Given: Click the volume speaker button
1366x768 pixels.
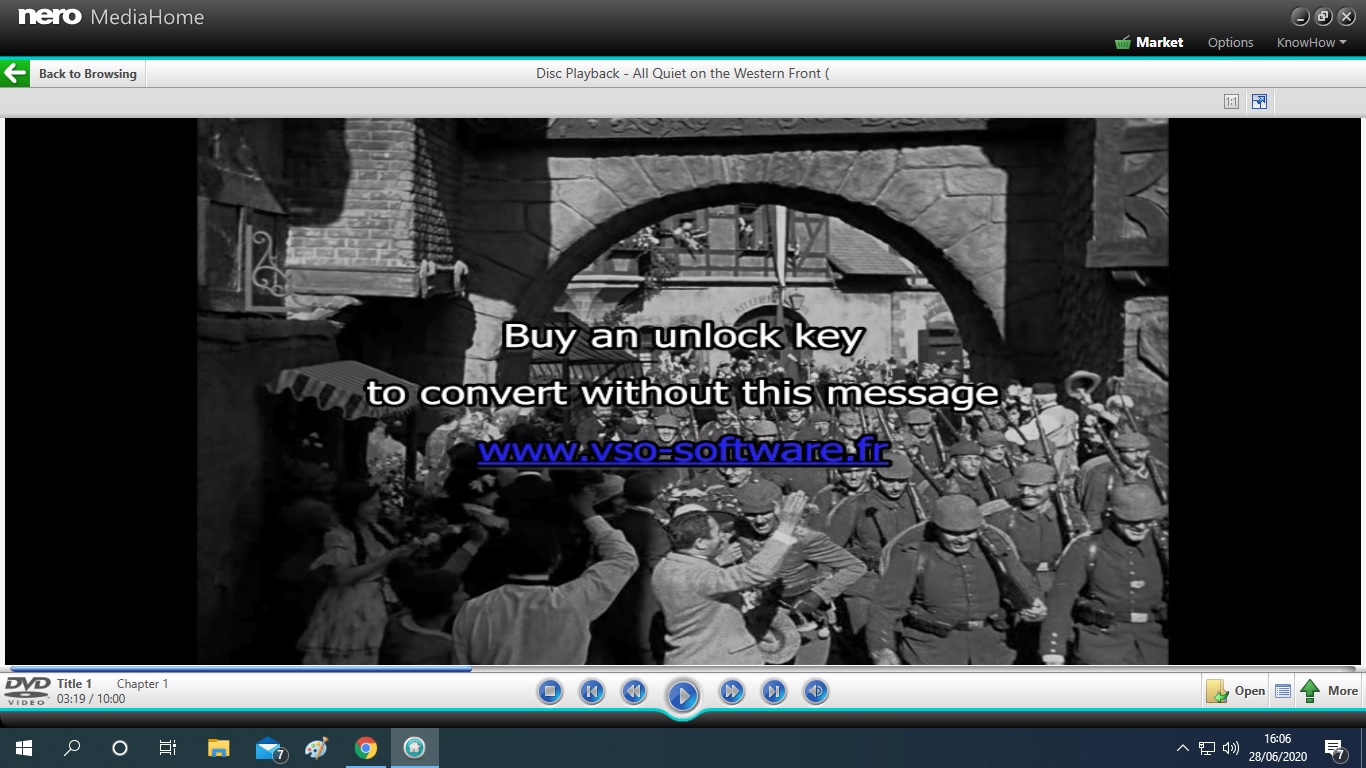Looking at the screenshot, I should 816,691.
